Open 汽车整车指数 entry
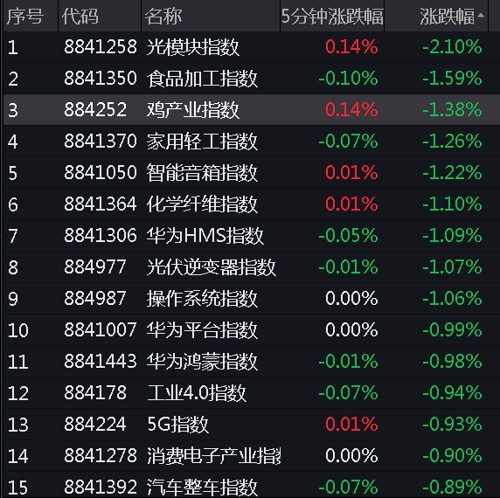 pyautogui.click(x=202, y=487)
